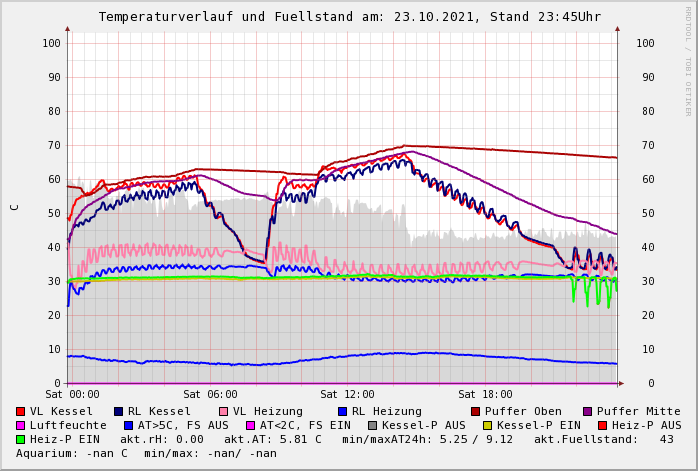
Task: Click the pink VL Heizung legend swatch
Action: [224, 411]
